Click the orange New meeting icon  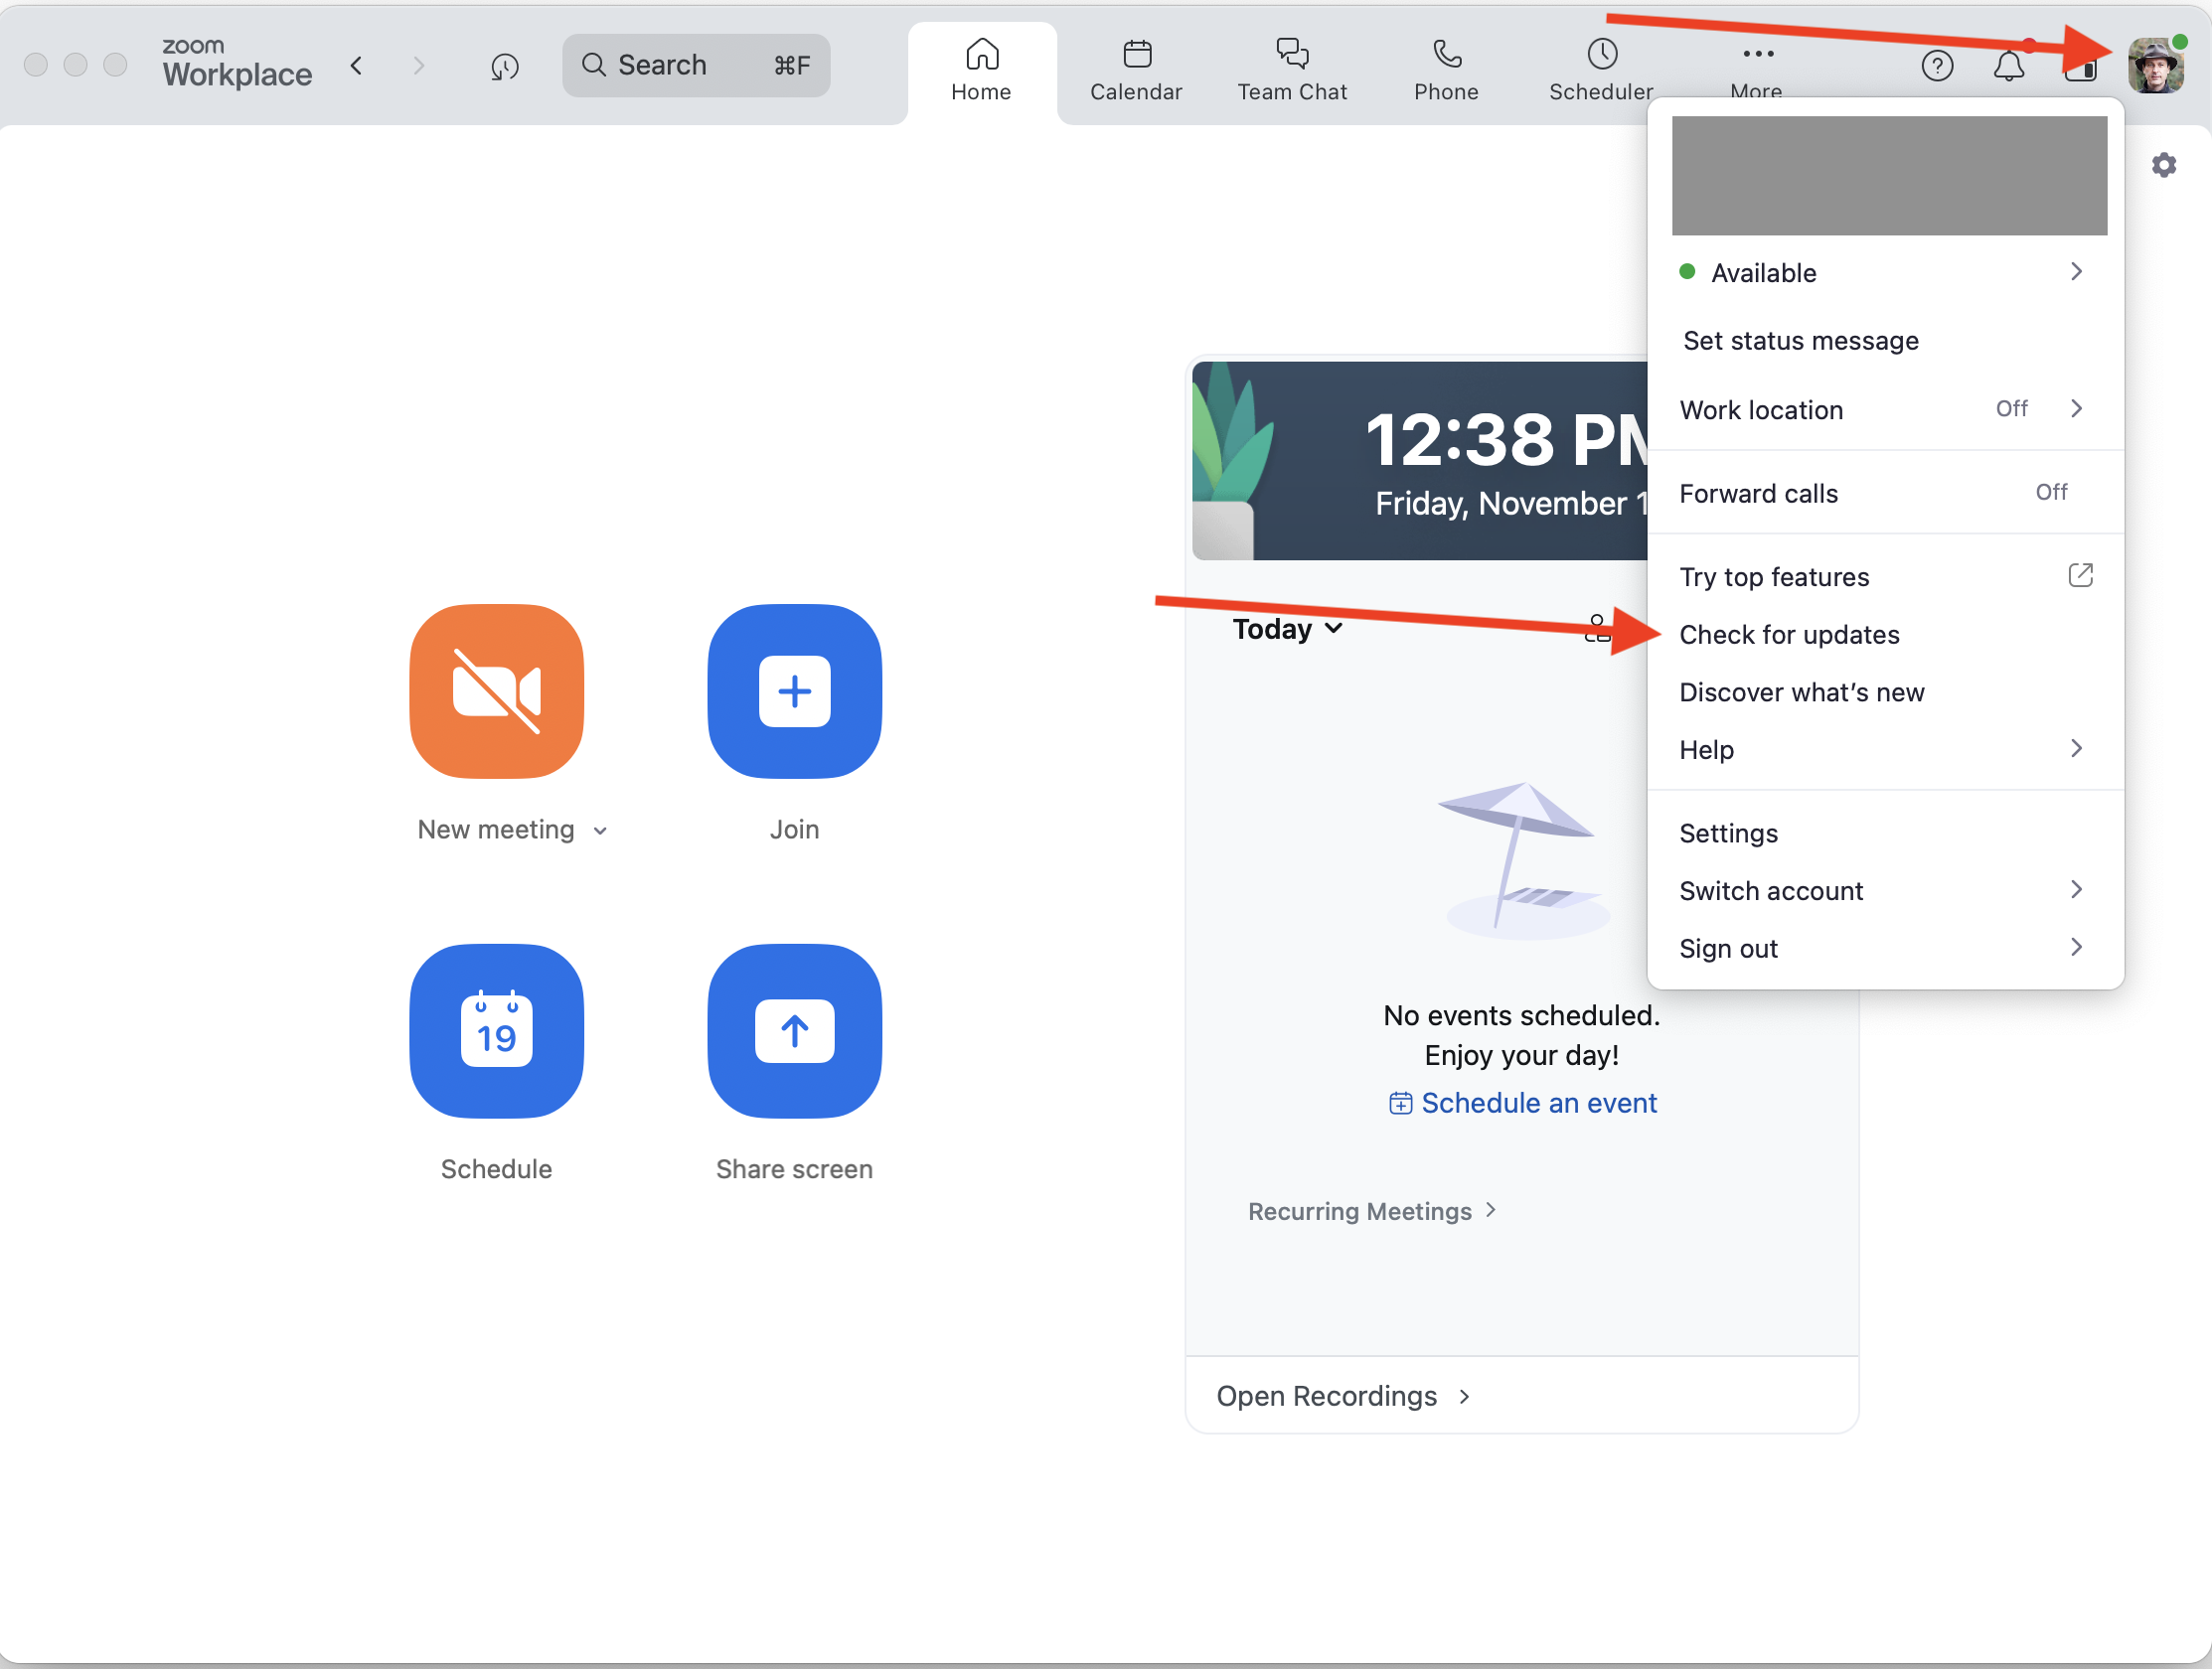point(496,691)
